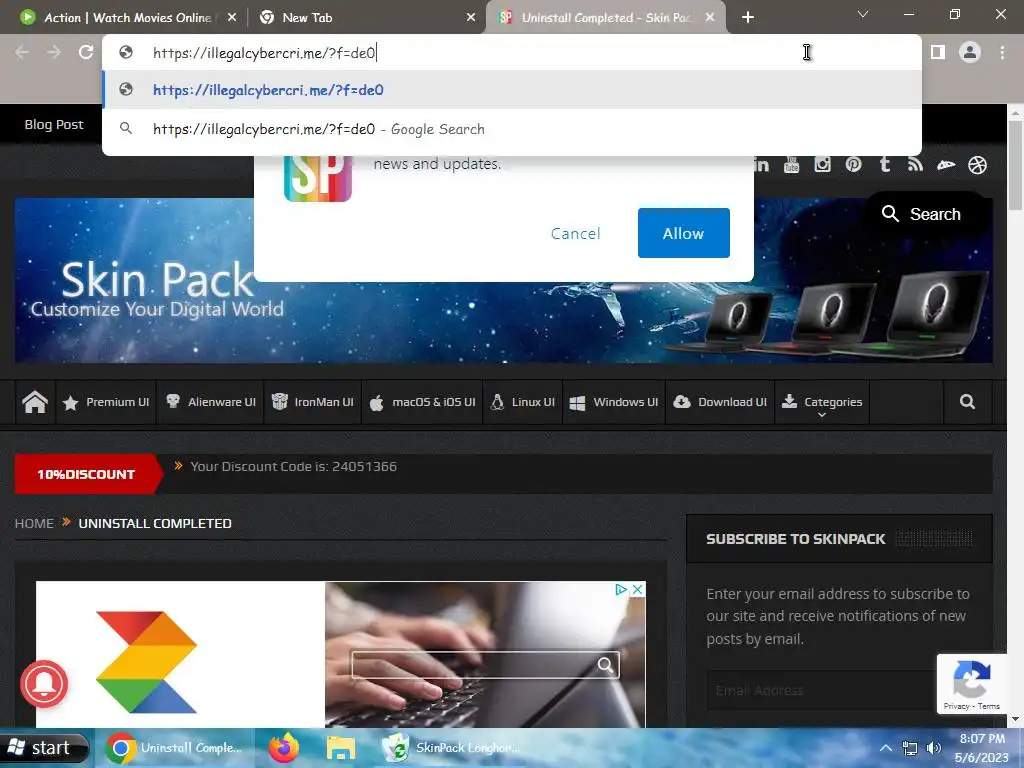Click the browser forward arrow
The height and width of the screenshot is (768, 1024).
pos(54,52)
